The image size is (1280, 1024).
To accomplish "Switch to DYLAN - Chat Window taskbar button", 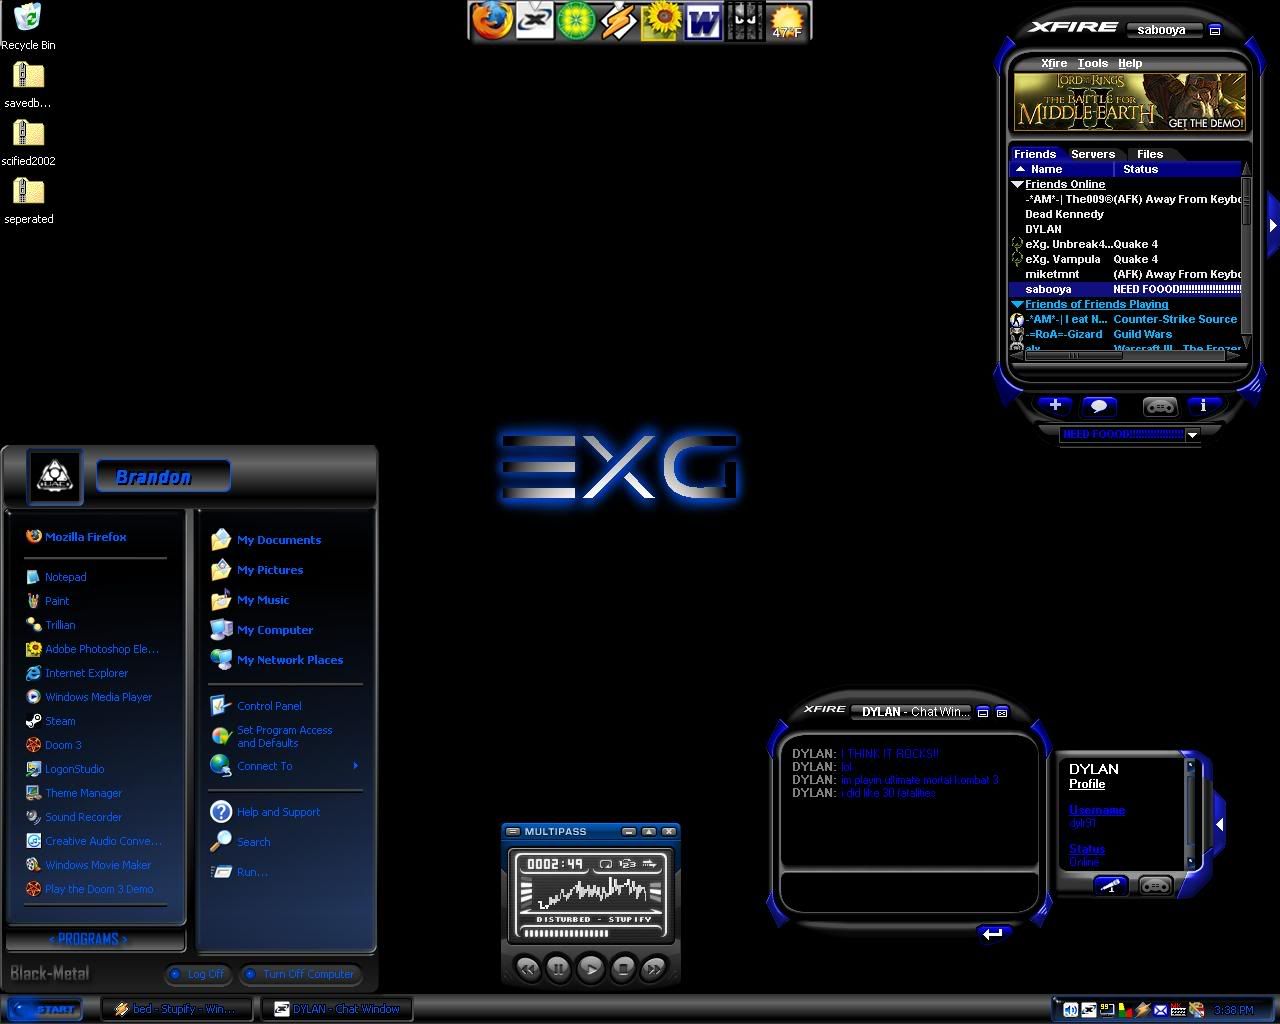I will tap(335, 1009).
